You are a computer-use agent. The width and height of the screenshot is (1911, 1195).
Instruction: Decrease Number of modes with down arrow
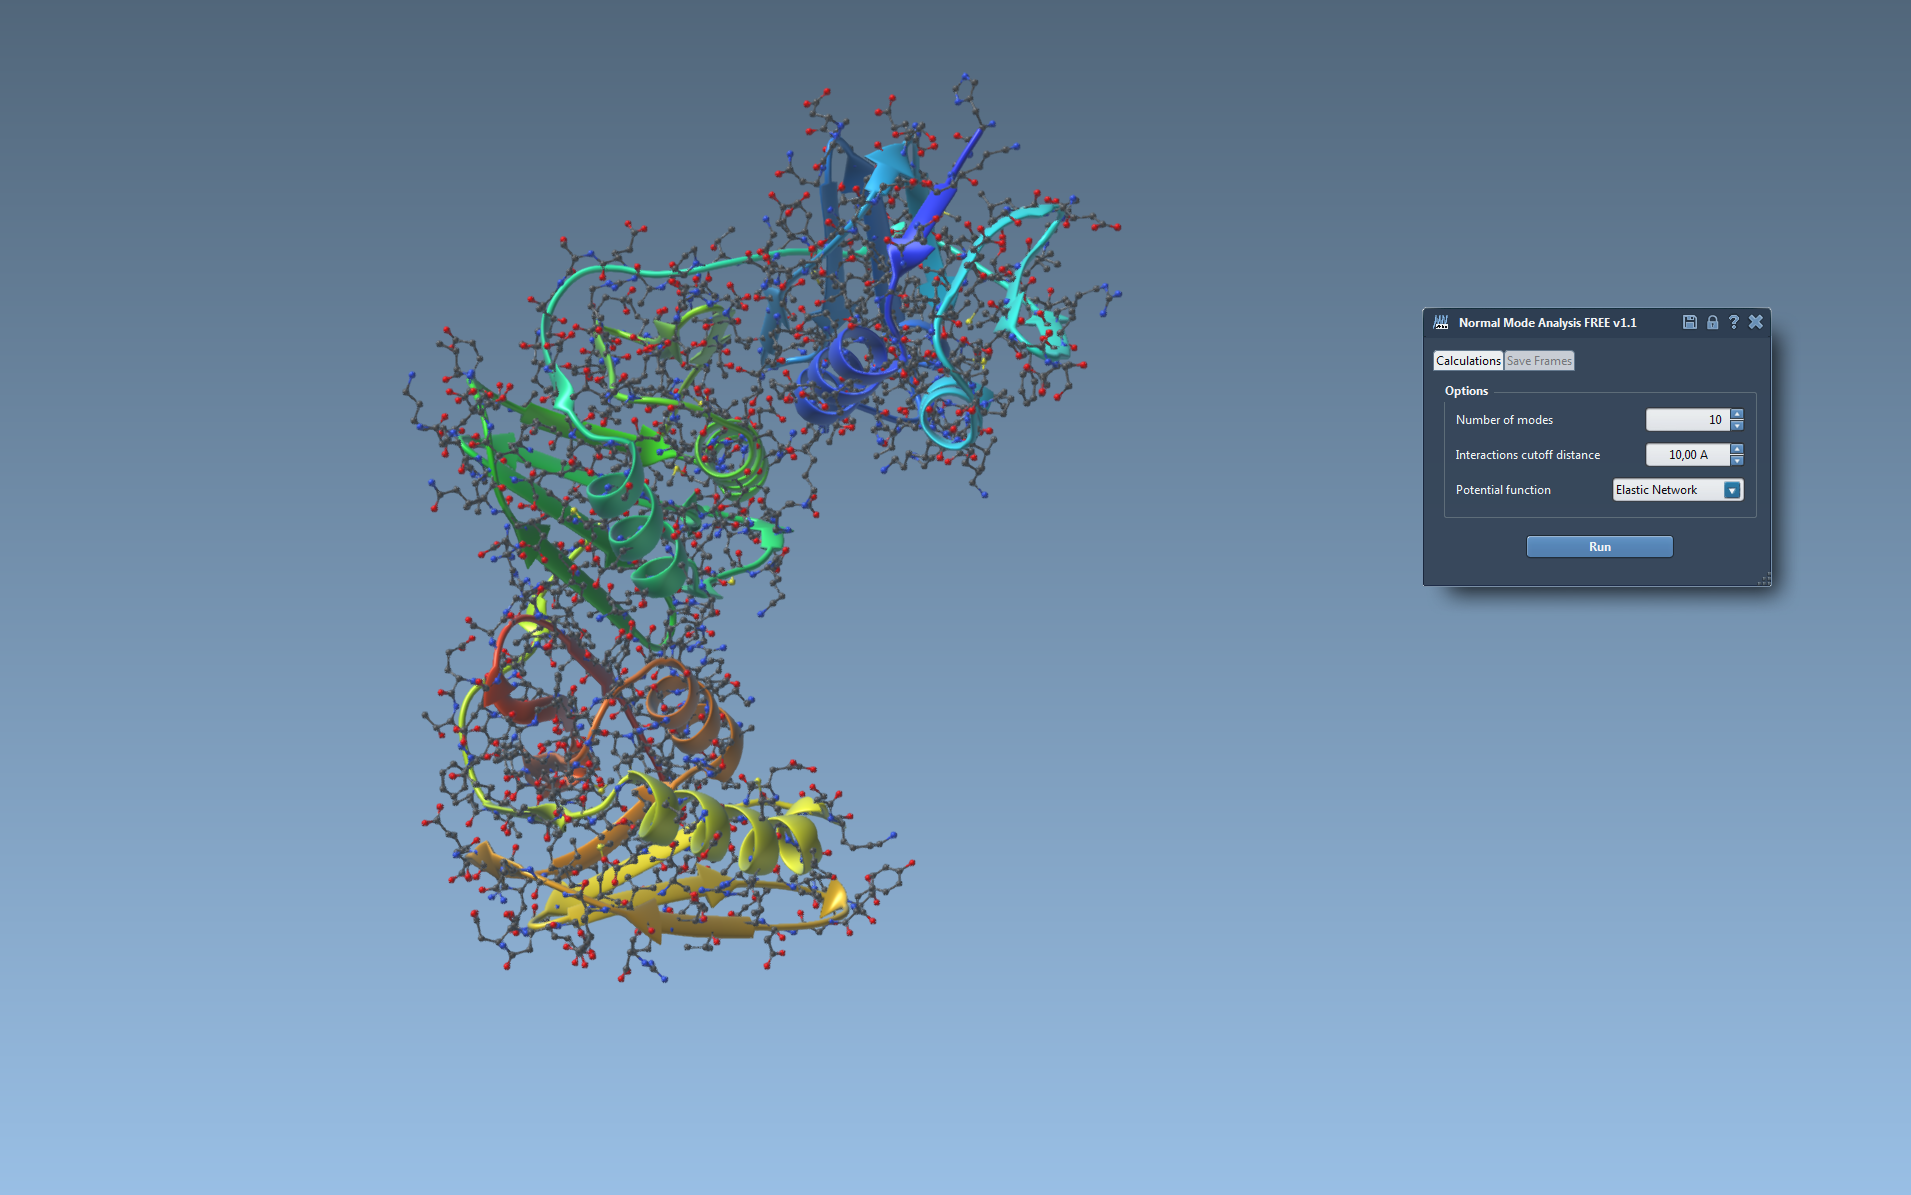(1737, 426)
